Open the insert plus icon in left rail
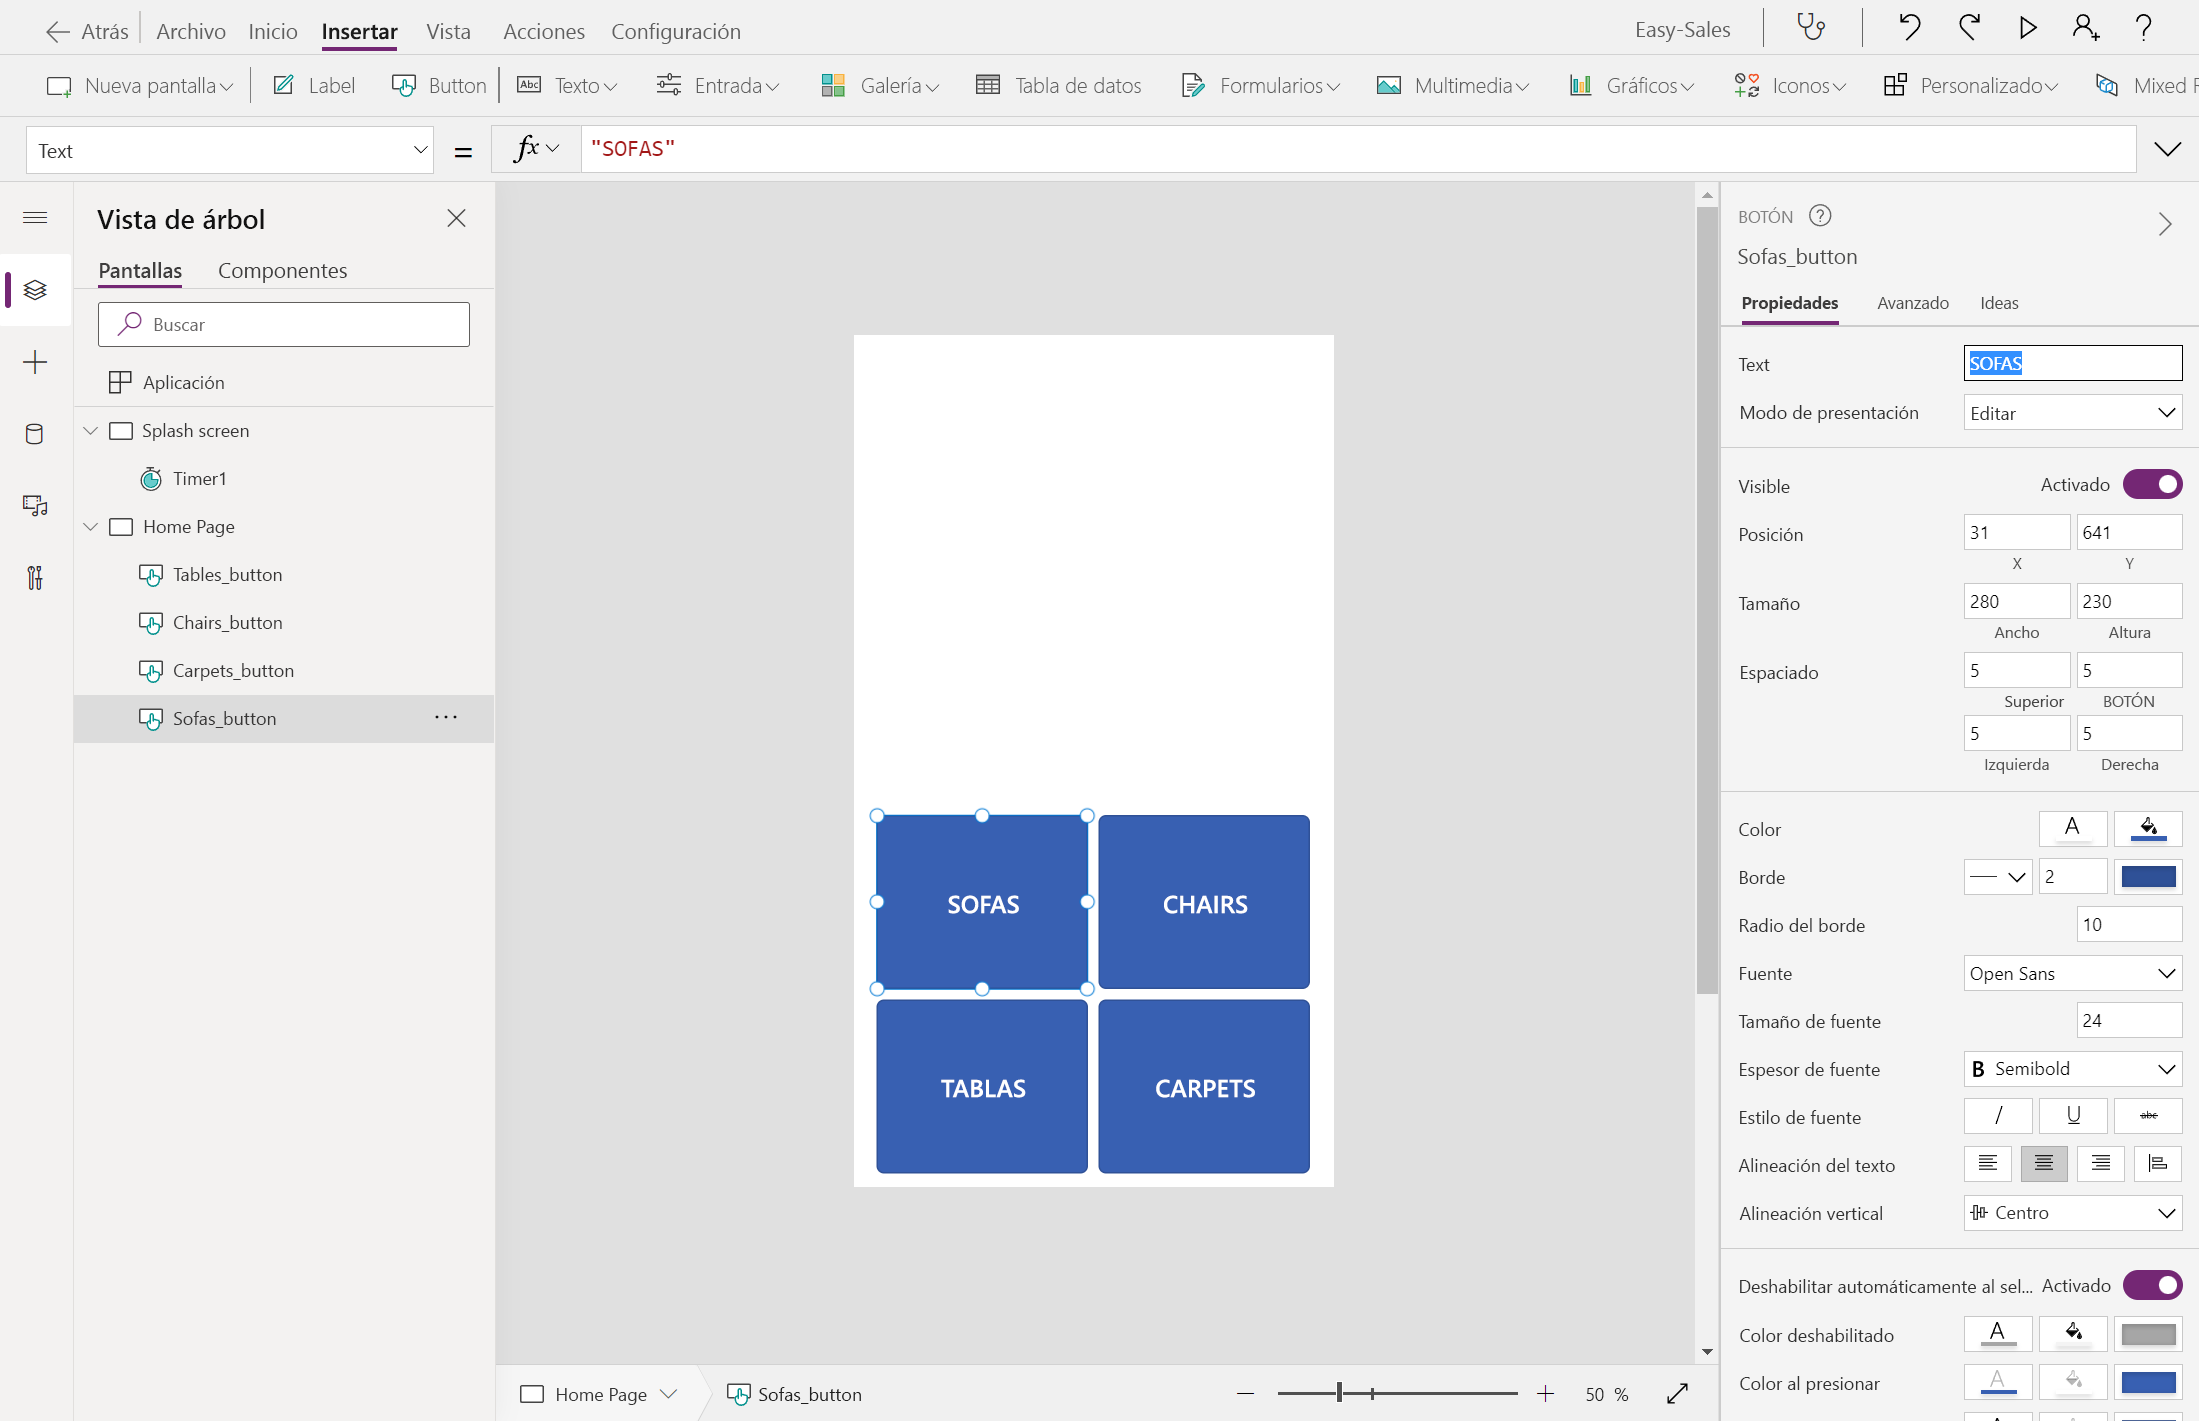The height and width of the screenshot is (1421, 2199). [x=35, y=362]
